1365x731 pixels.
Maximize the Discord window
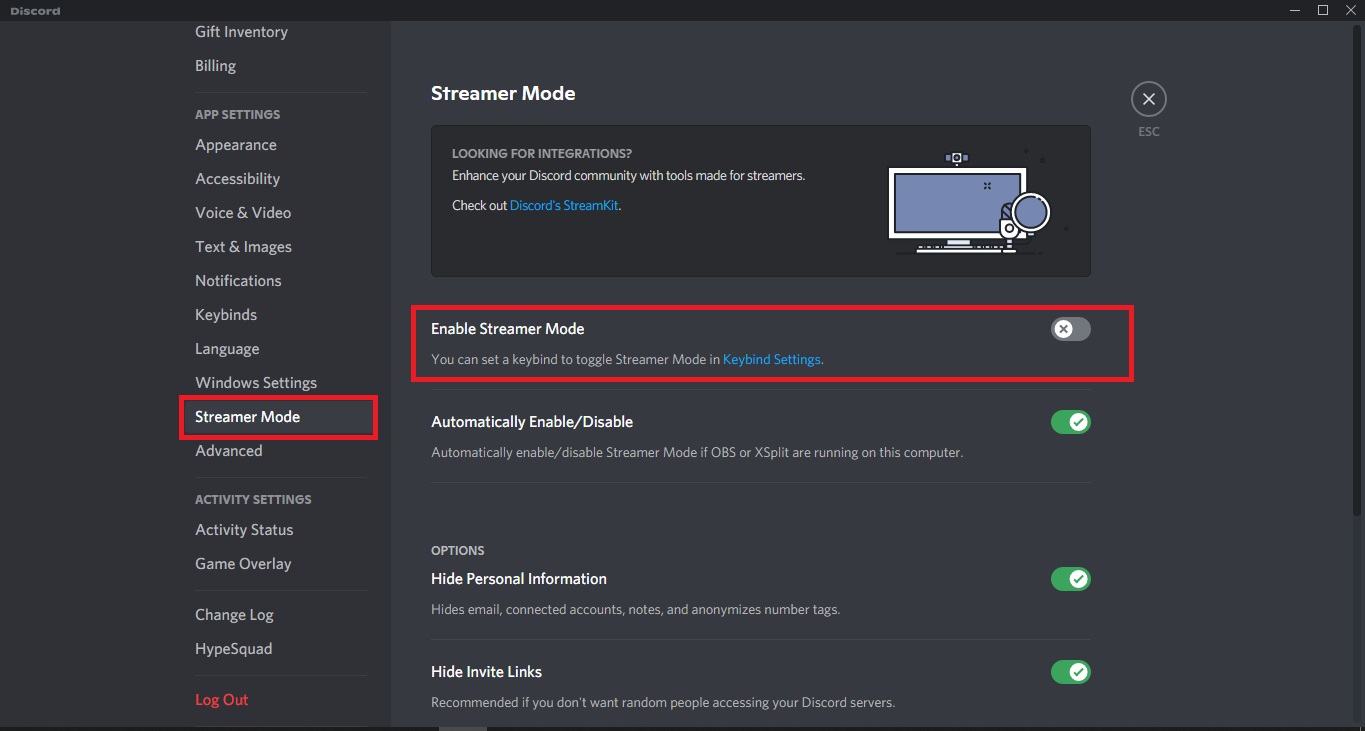(1323, 10)
